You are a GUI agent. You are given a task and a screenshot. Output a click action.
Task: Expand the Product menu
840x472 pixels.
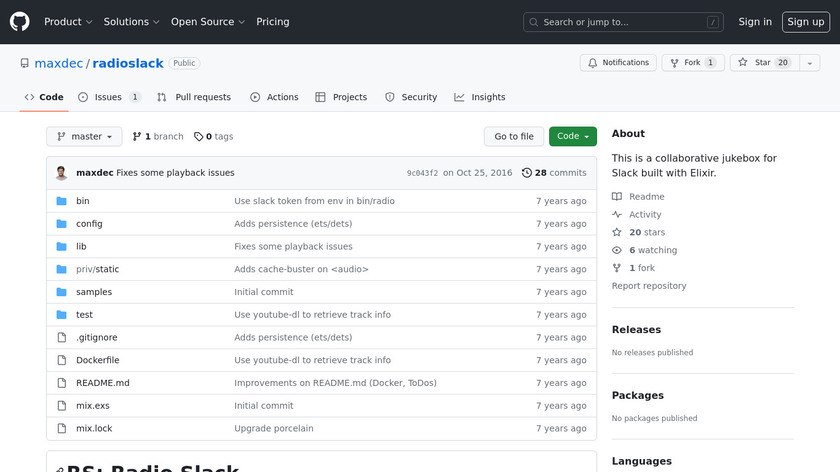coord(68,22)
